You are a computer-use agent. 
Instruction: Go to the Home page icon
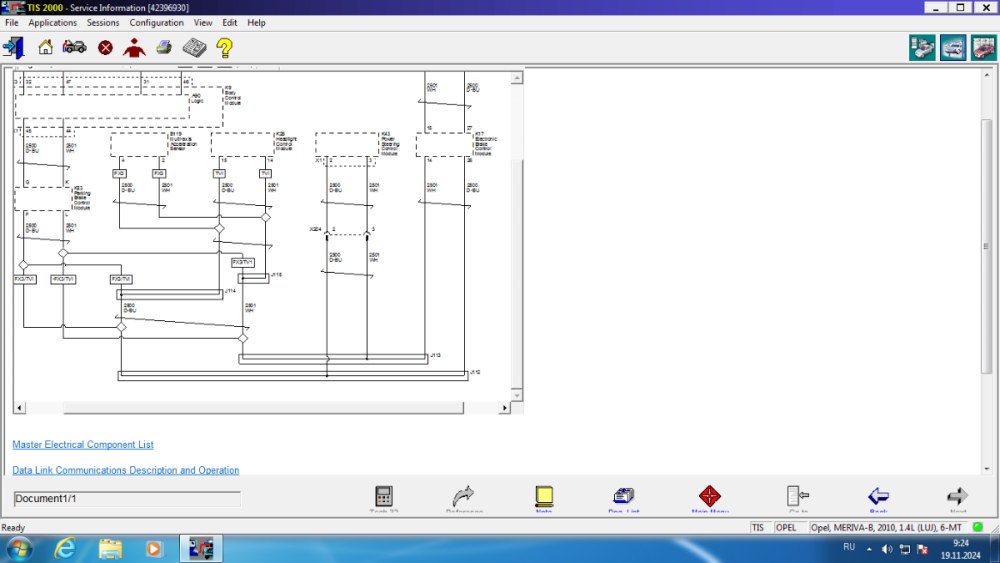(x=46, y=47)
